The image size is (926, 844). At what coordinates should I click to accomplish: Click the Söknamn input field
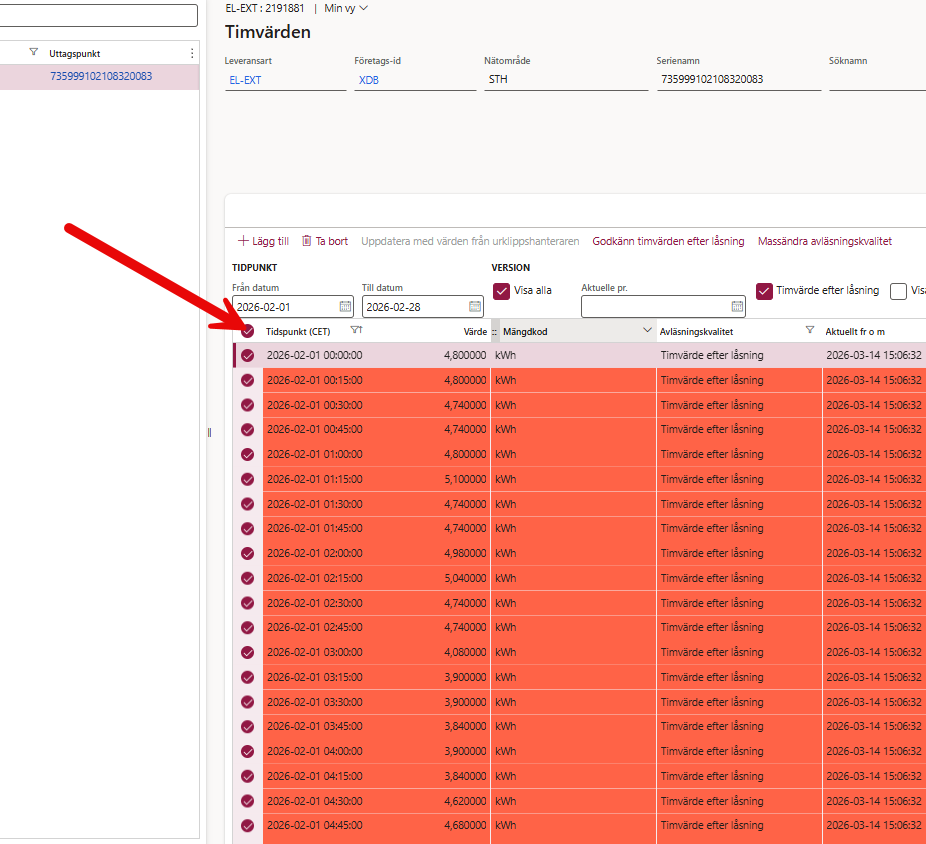876,80
